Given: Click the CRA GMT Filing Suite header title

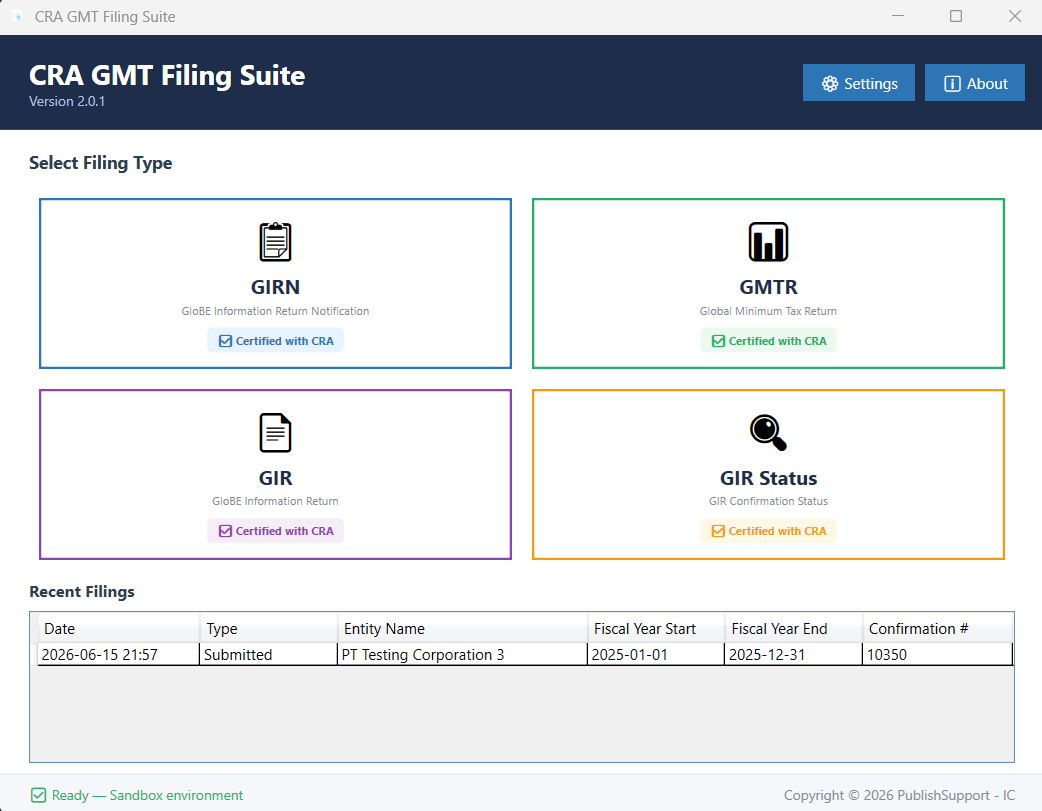Looking at the screenshot, I should pos(167,75).
